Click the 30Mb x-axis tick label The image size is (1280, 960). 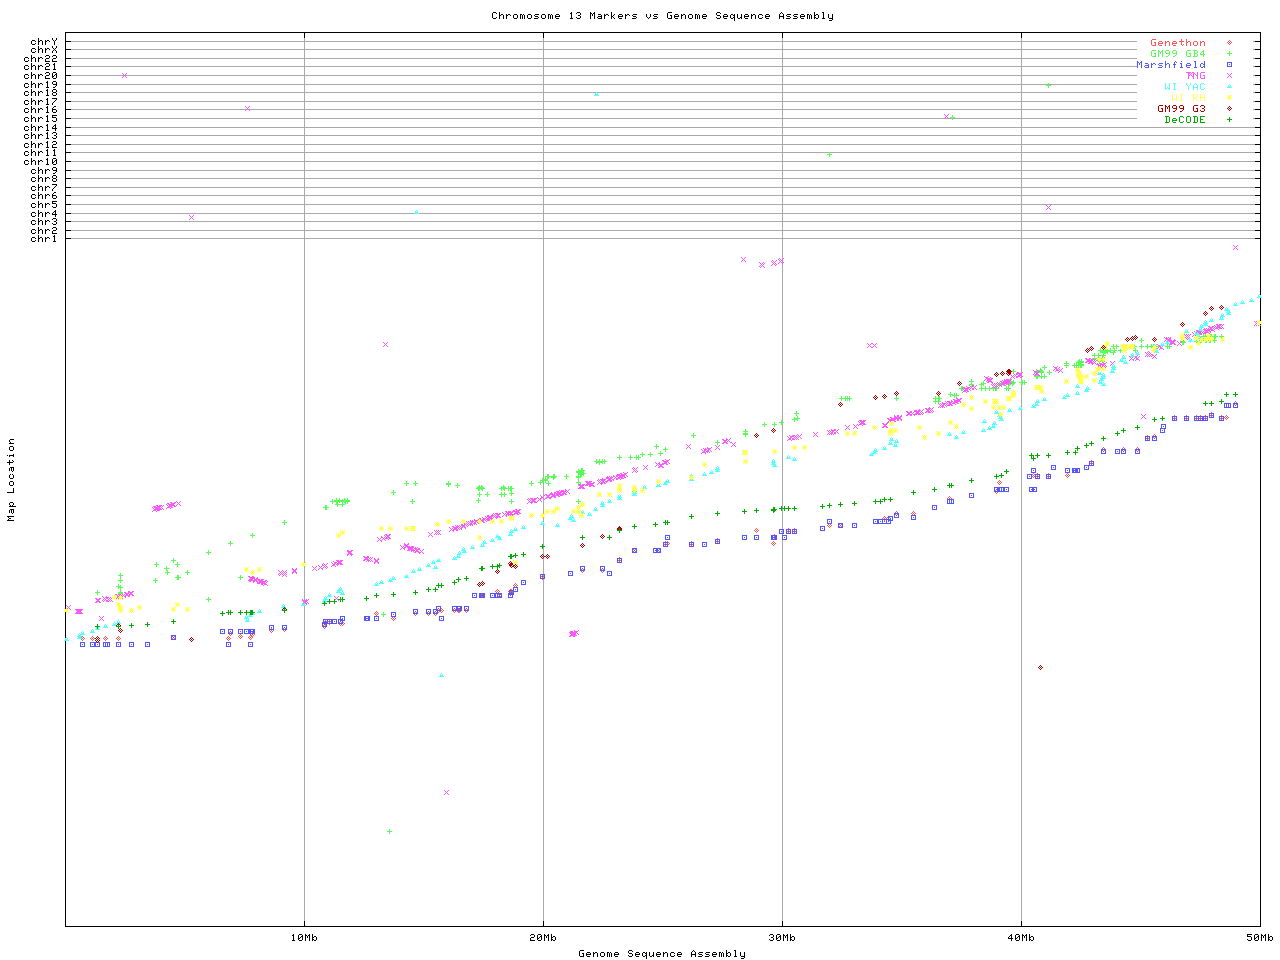coord(782,938)
